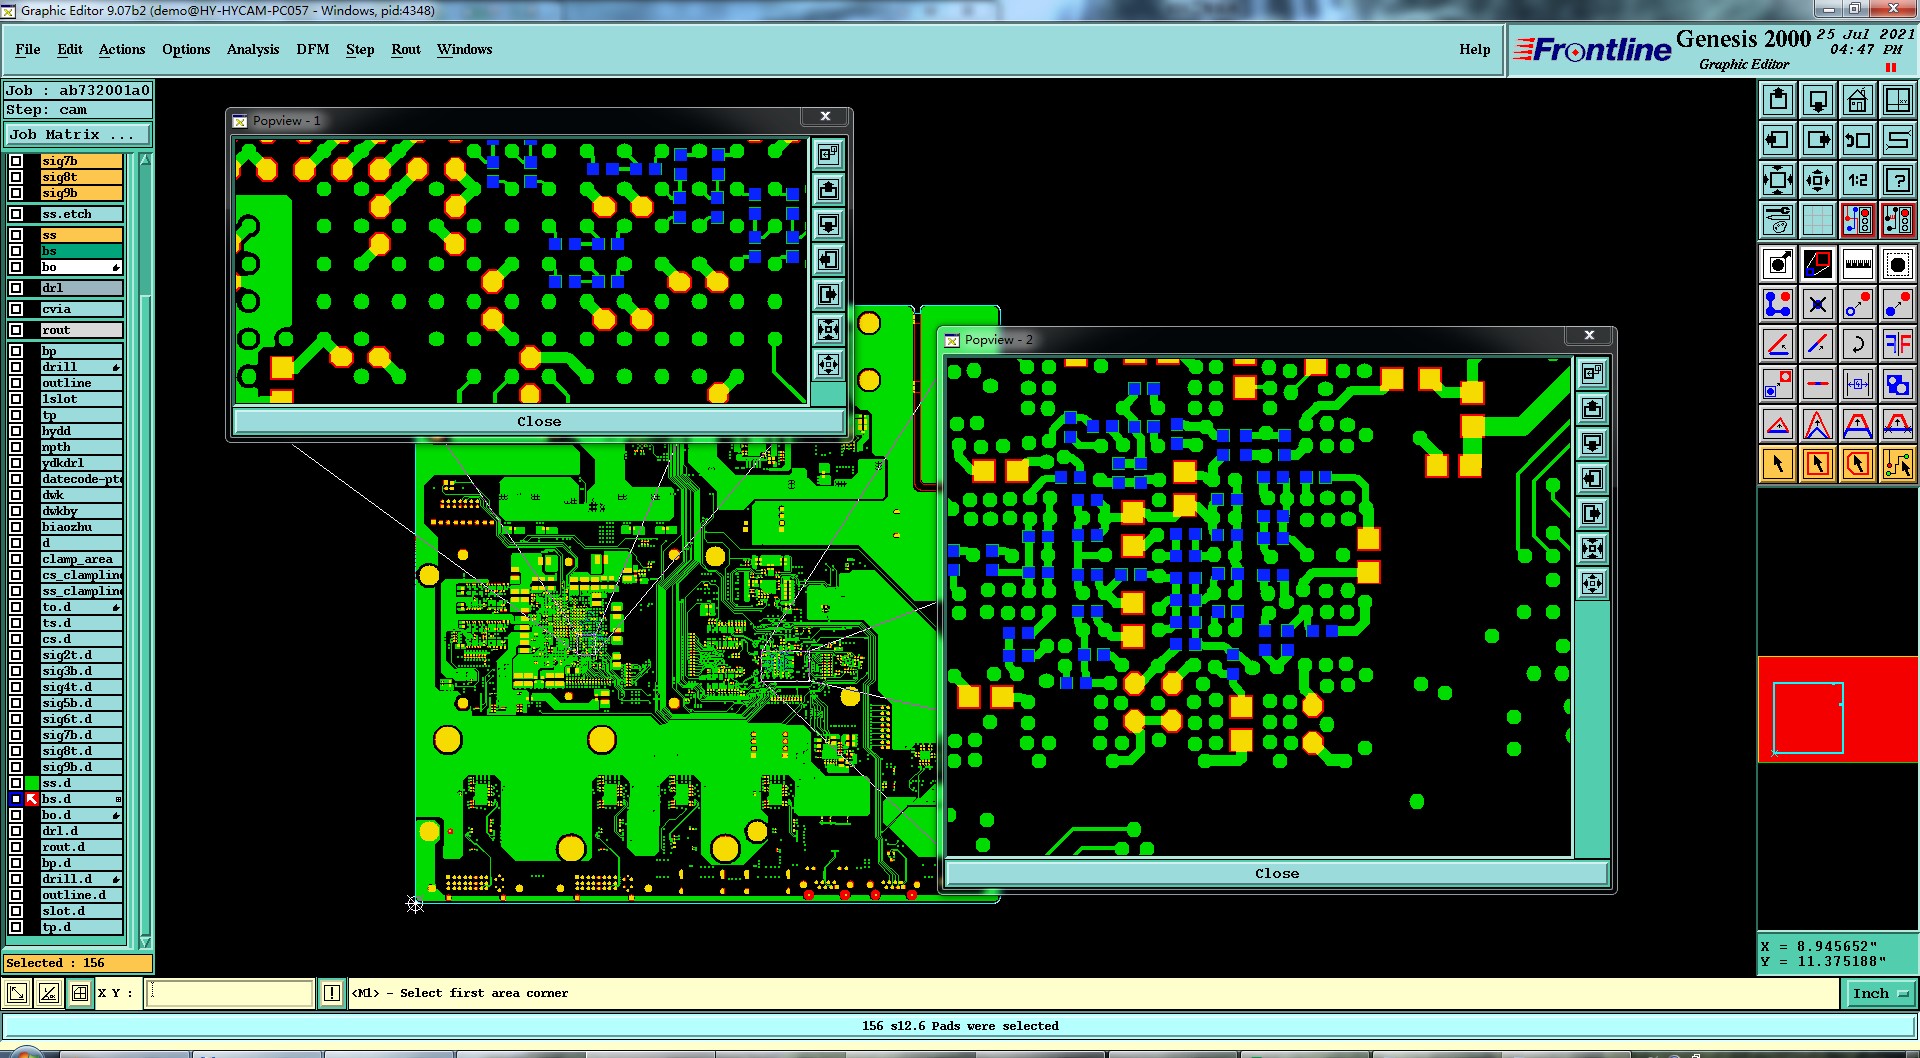The width and height of the screenshot is (1920, 1058).
Task: Open the Analysis menu
Action: click(253, 49)
